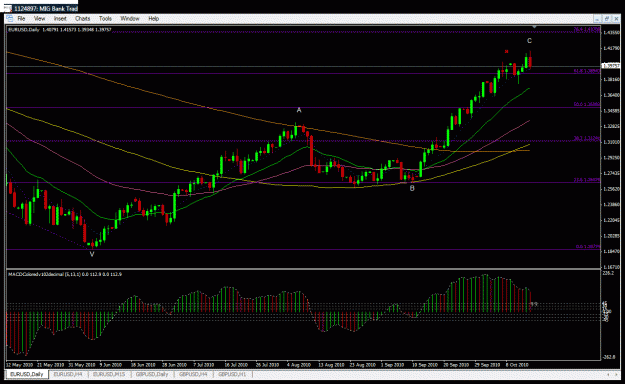Click the current price box on price axis
This screenshot has width=625, height=384.
[611, 66]
